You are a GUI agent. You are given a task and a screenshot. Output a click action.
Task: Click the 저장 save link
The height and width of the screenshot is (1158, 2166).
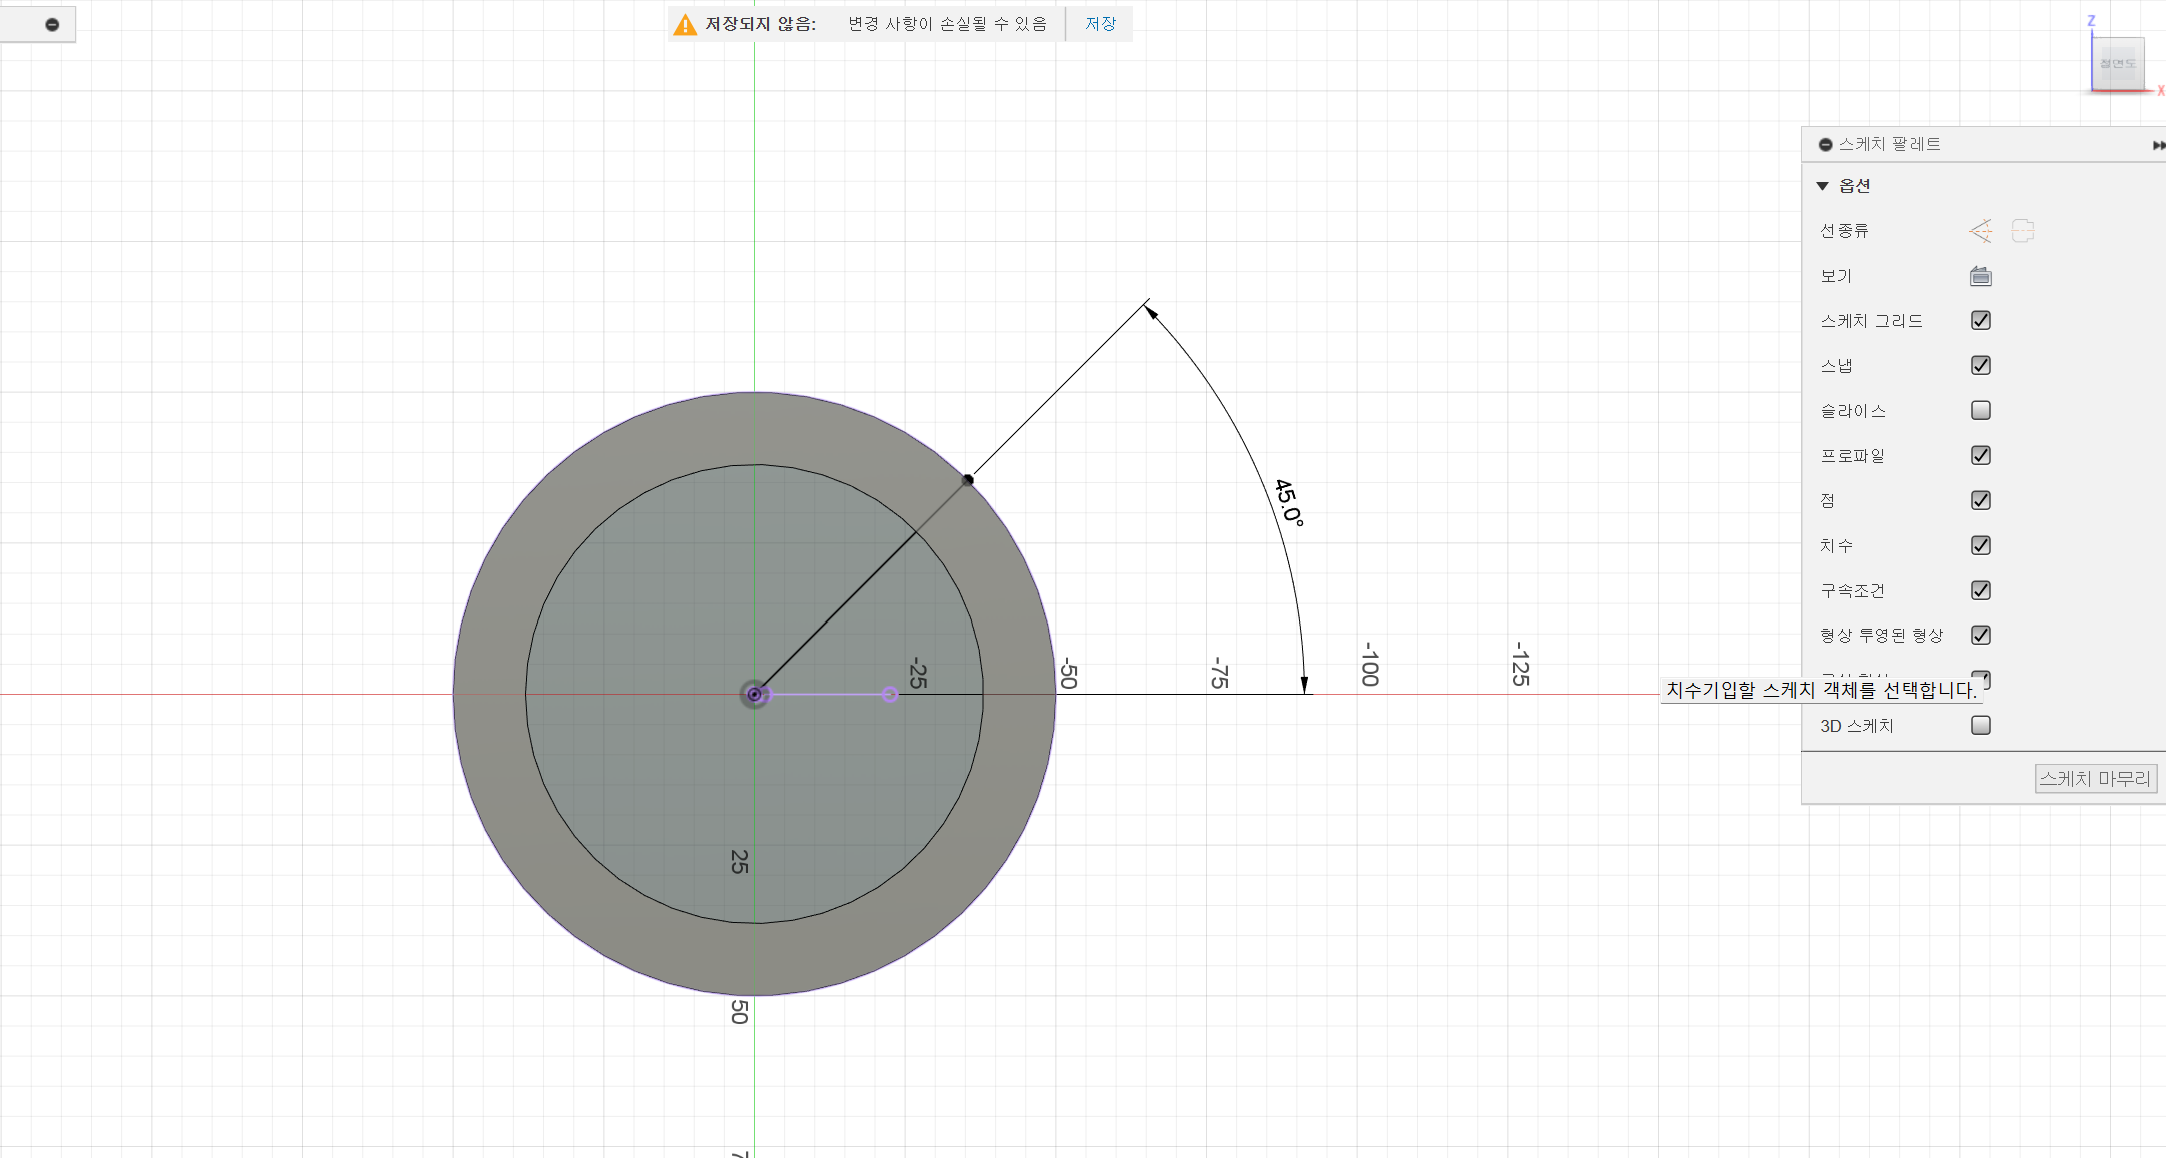tap(1100, 24)
